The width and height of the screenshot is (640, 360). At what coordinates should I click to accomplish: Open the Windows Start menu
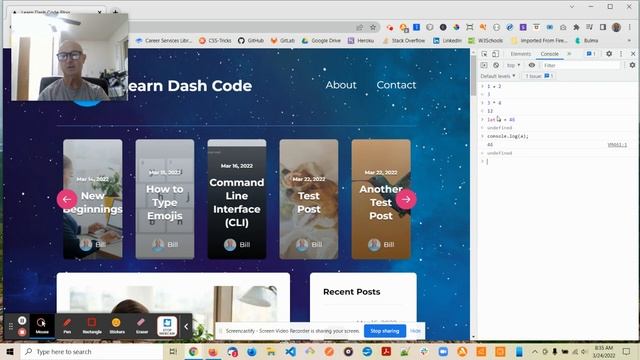tap(10, 351)
